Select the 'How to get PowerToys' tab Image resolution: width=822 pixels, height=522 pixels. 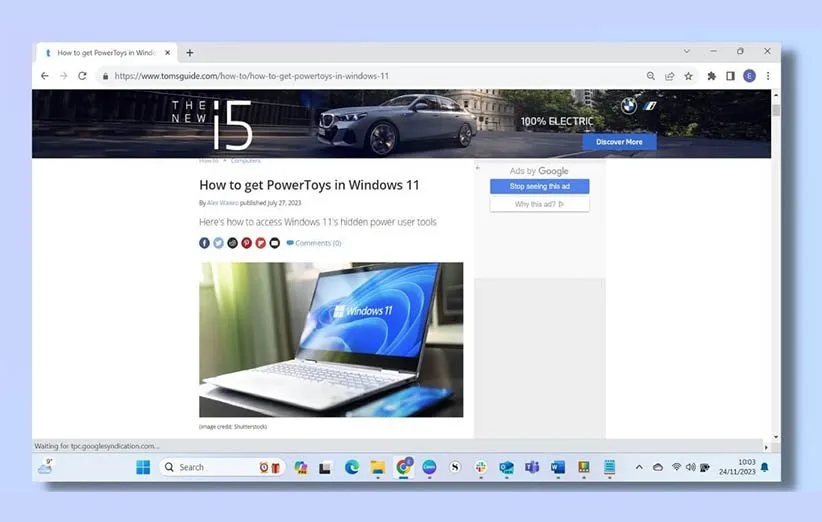click(105, 53)
